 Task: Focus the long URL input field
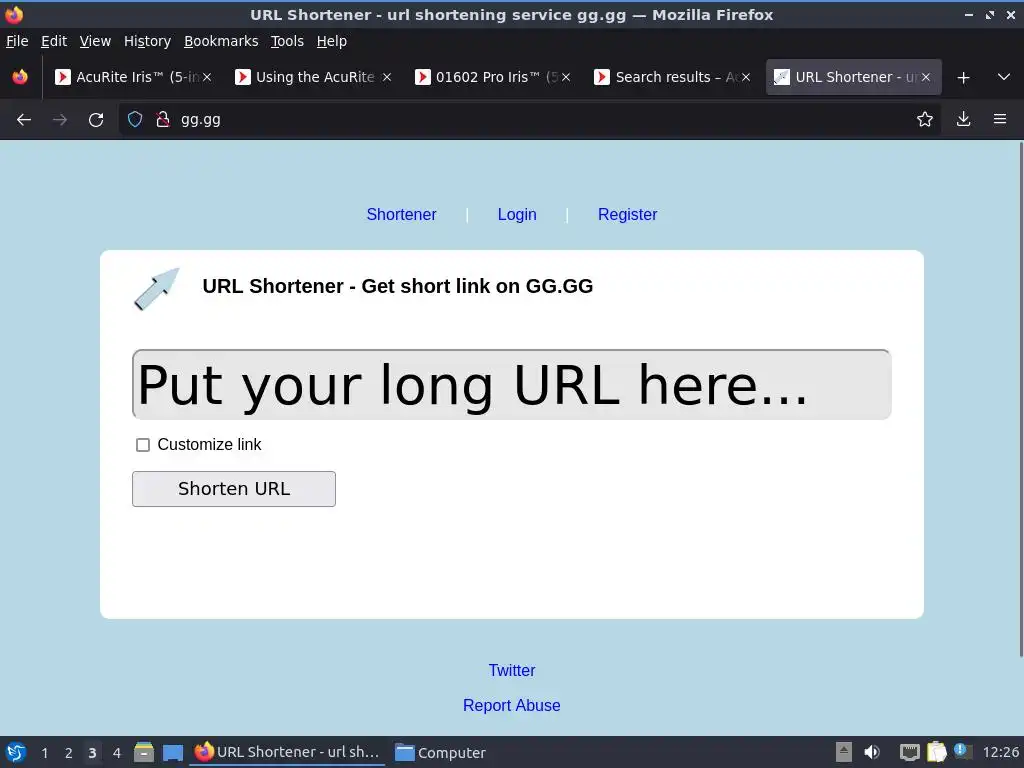[511, 385]
